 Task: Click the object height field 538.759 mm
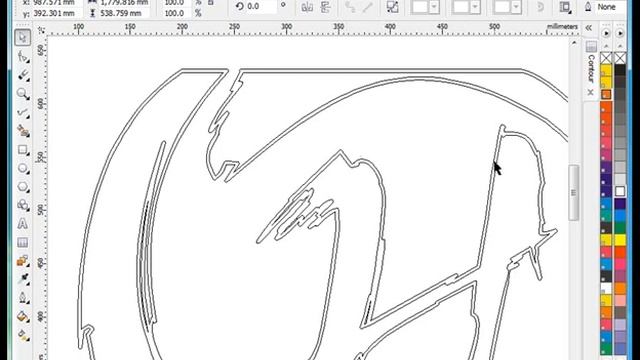(x=124, y=13)
